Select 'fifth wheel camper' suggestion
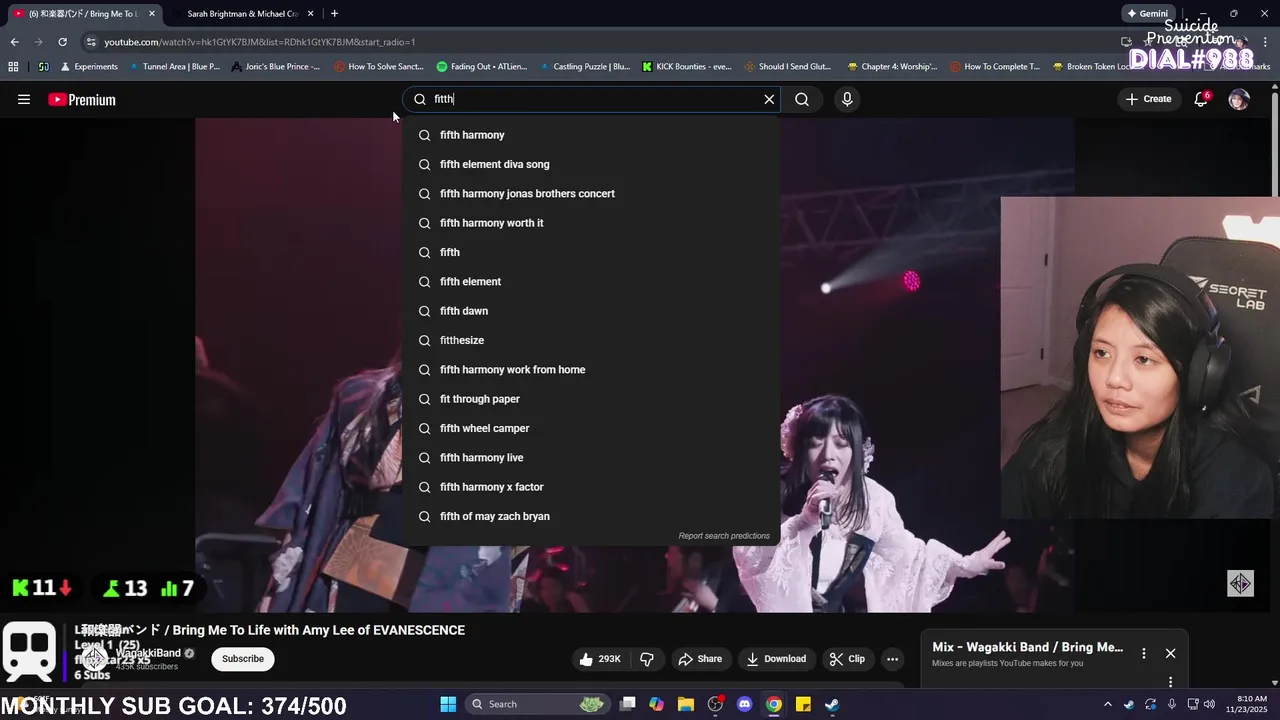The width and height of the screenshot is (1280, 720). pos(591,428)
